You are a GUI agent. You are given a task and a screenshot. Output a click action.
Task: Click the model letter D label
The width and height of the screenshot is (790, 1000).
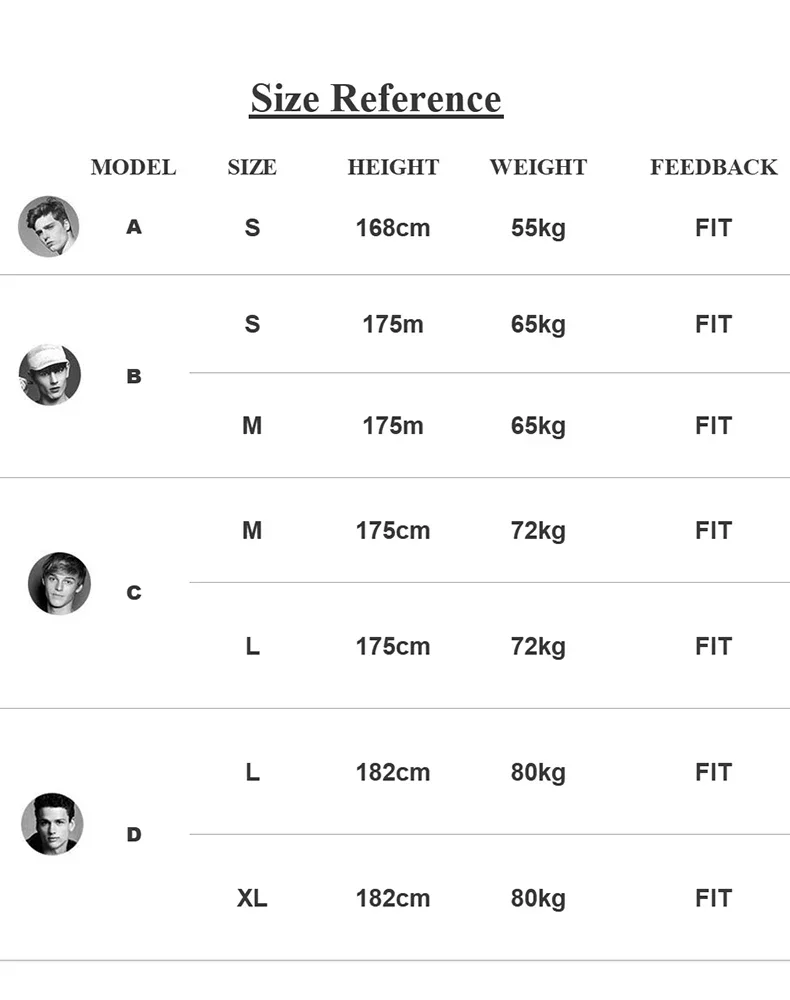(x=134, y=834)
